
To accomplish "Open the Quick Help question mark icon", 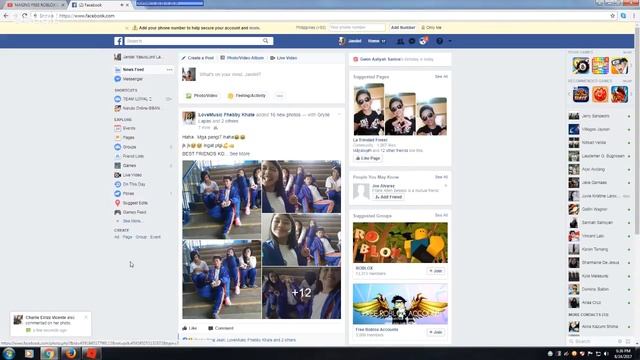I will click(x=440, y=41).
